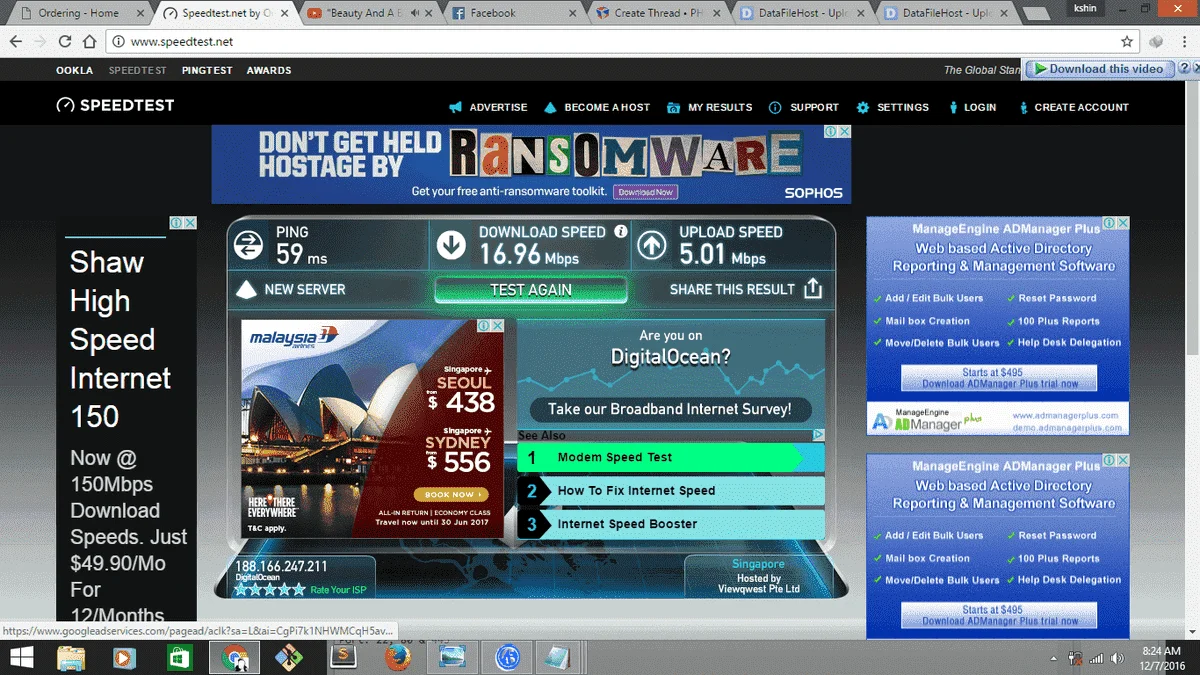Viewport: 1200px width, 675px height.
Task: Click the Settings gear icon
Action: click(863, 107)
